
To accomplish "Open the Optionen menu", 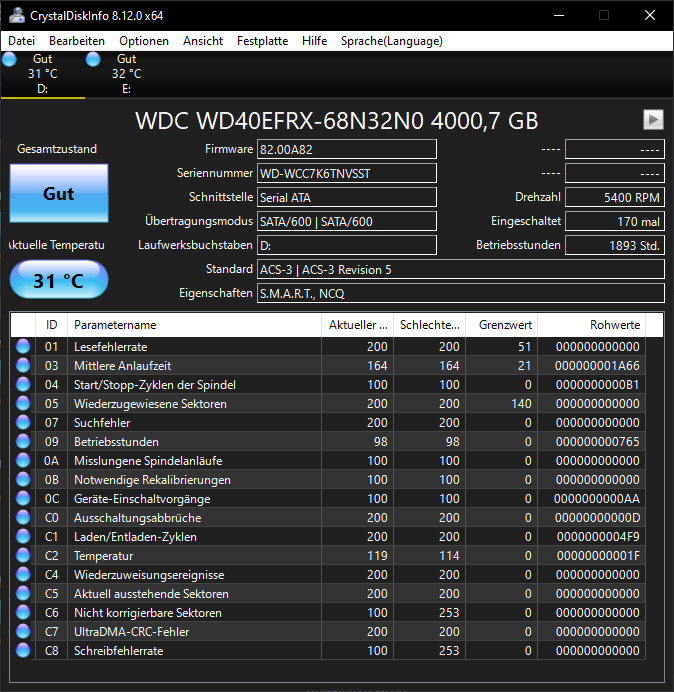I will (x=144, y=41).
